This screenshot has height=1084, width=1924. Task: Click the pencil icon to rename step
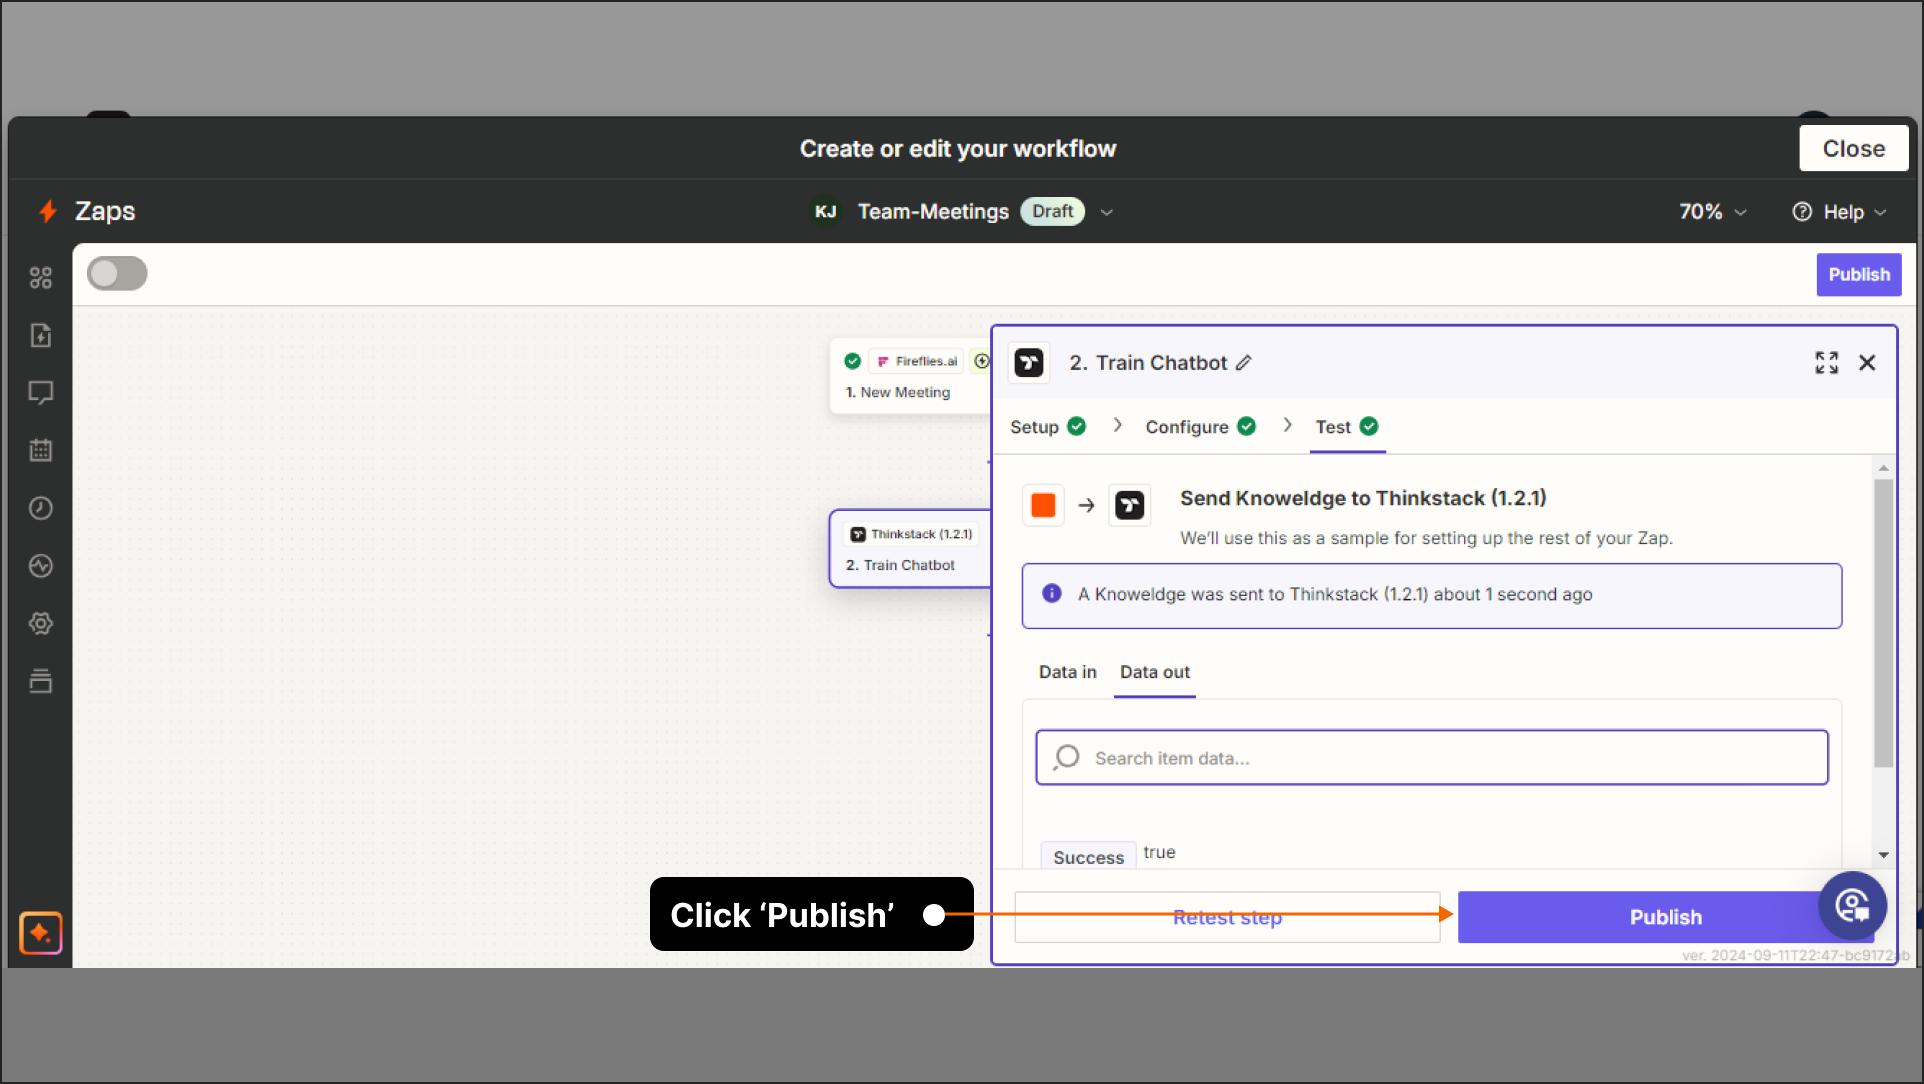click(1243, 363)
